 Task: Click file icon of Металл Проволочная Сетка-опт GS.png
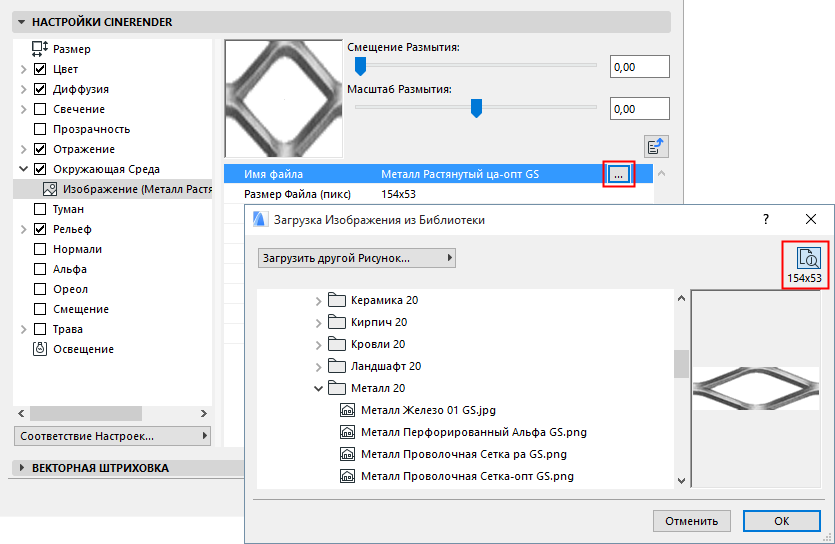point(347,476)
